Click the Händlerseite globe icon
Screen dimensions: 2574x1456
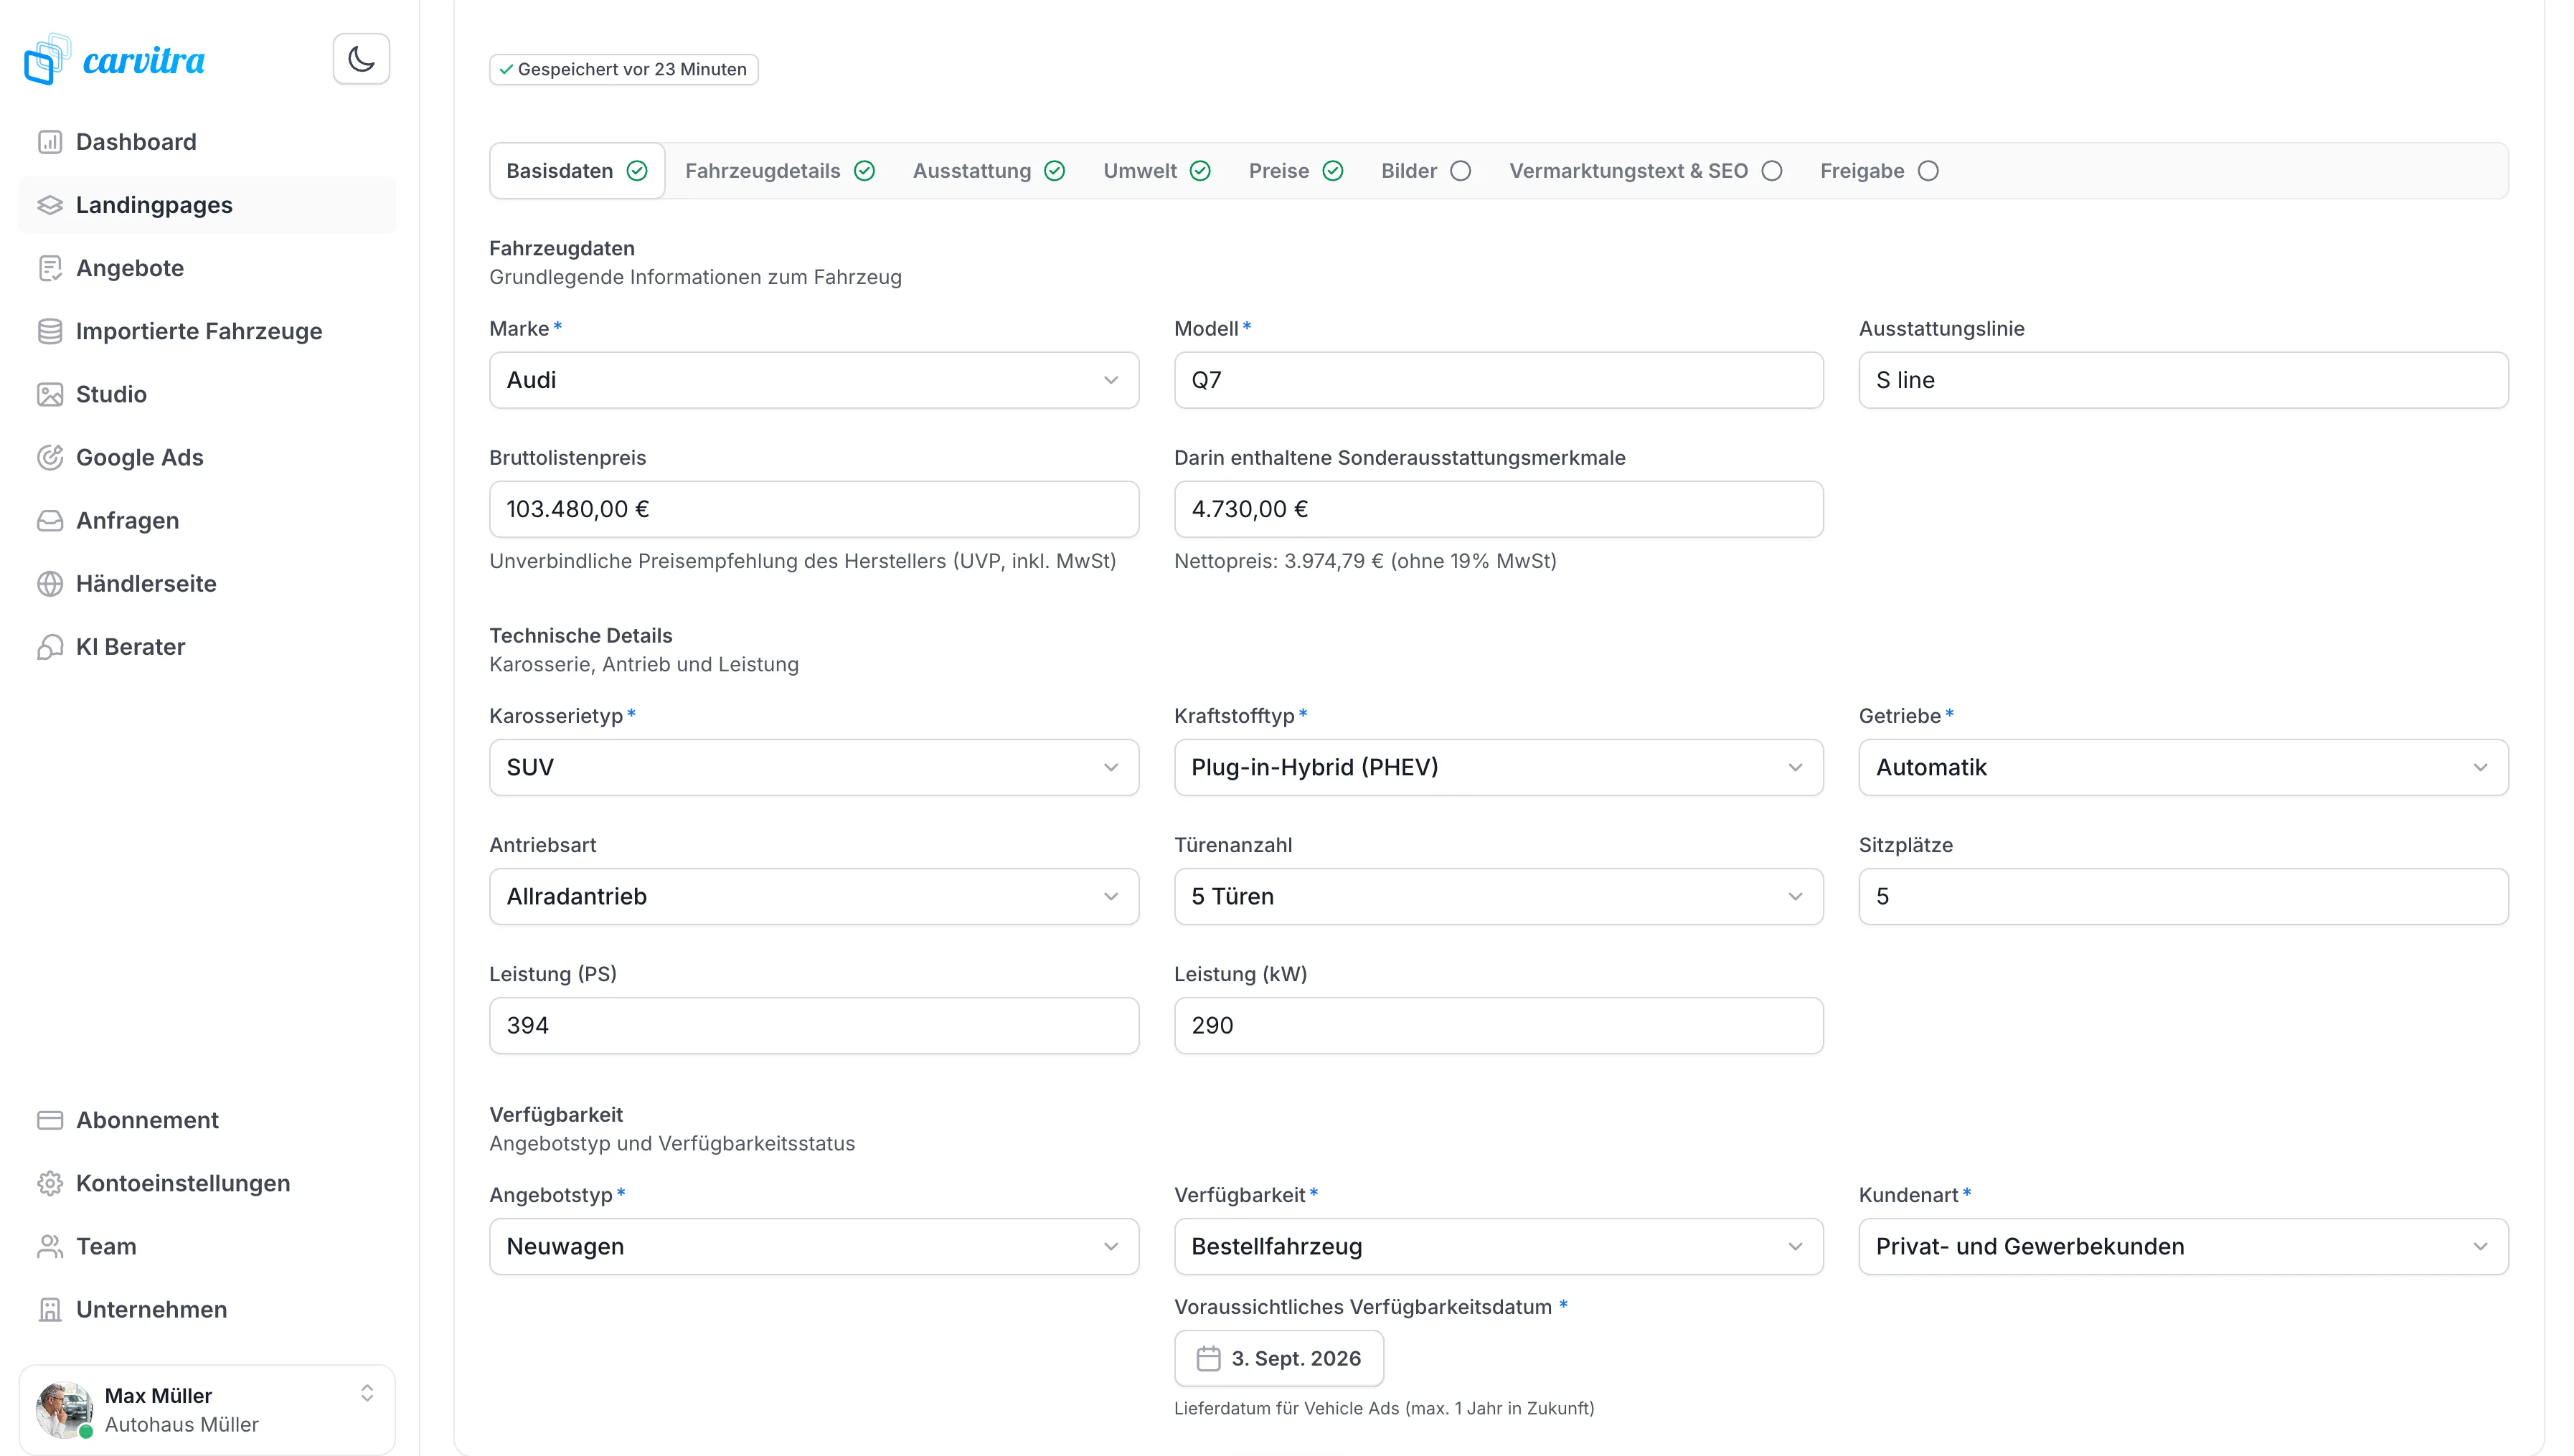click(x=50, y=583)
